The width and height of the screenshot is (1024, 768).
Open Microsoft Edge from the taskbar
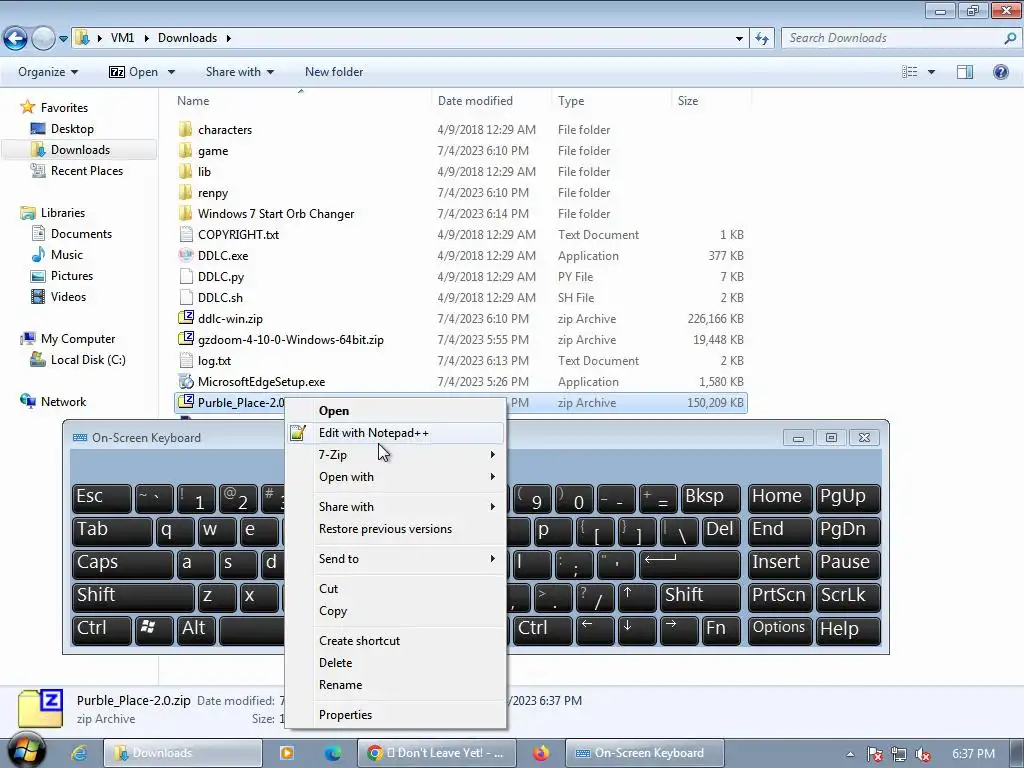(x=333, y=753)
